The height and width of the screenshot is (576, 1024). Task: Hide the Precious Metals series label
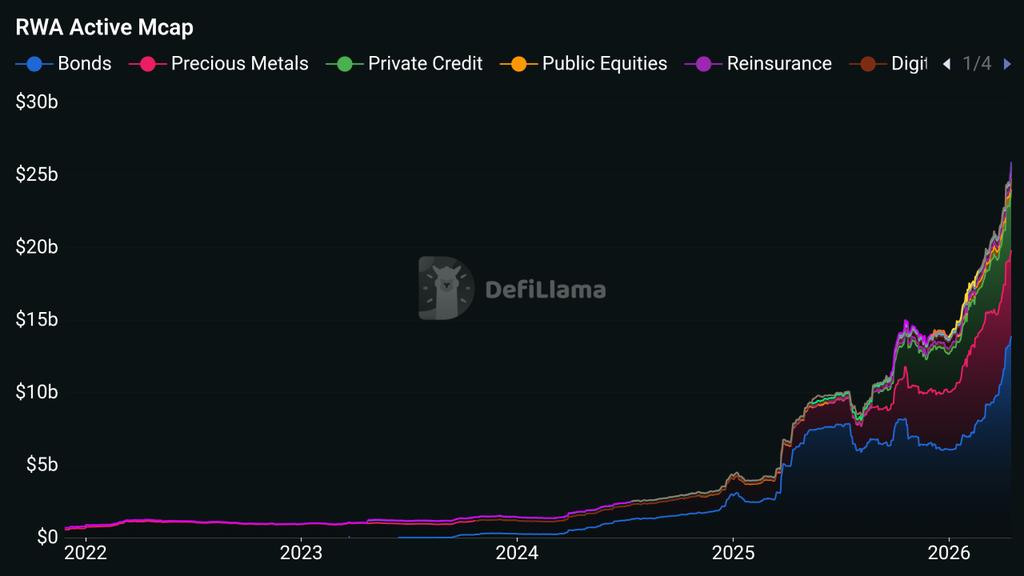[x=239, y=64]
